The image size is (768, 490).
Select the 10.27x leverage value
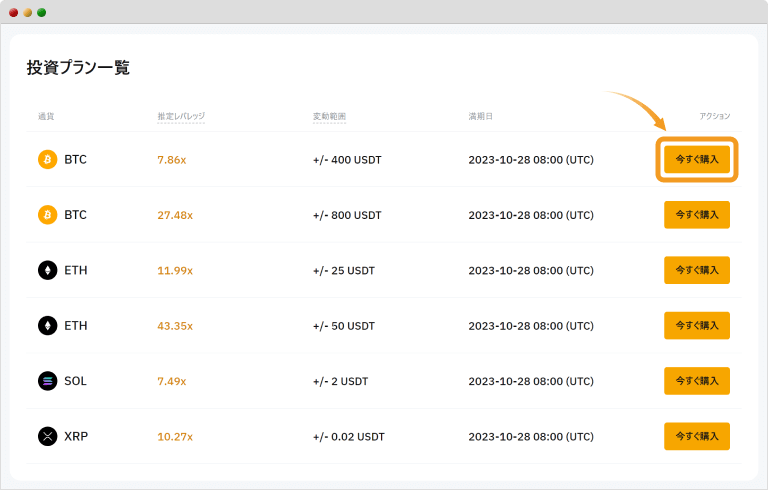pos(175,437)
